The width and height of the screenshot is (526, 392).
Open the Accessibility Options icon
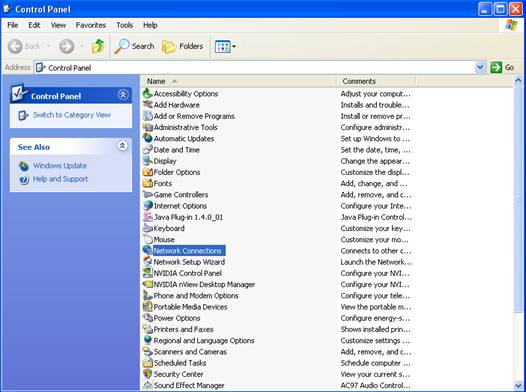(x=148, y=94)
